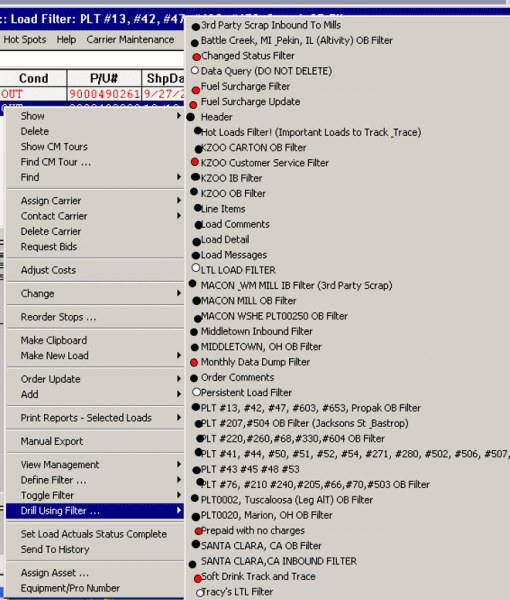The height and width of the screenshot is (600, 510).
Task: Open the Help menu
Action: click(x=66, y=39)
